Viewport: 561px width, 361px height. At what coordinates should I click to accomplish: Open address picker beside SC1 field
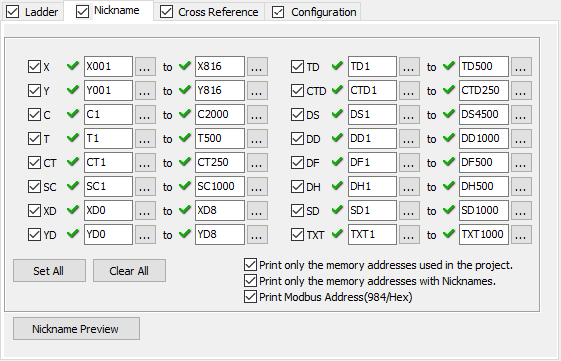pyautogui.click(x=145, y=186)
